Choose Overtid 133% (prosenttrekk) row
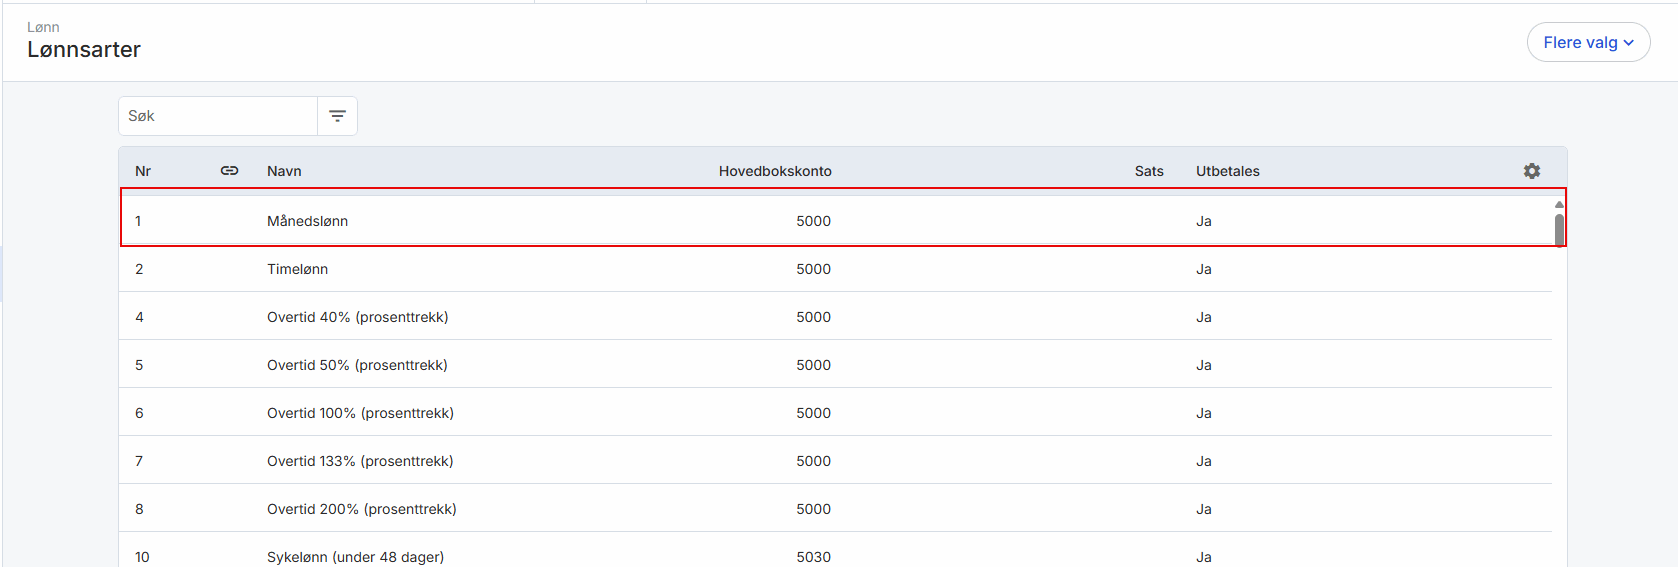This screenshot has width=1678, height=567. [x=360, y=461]
